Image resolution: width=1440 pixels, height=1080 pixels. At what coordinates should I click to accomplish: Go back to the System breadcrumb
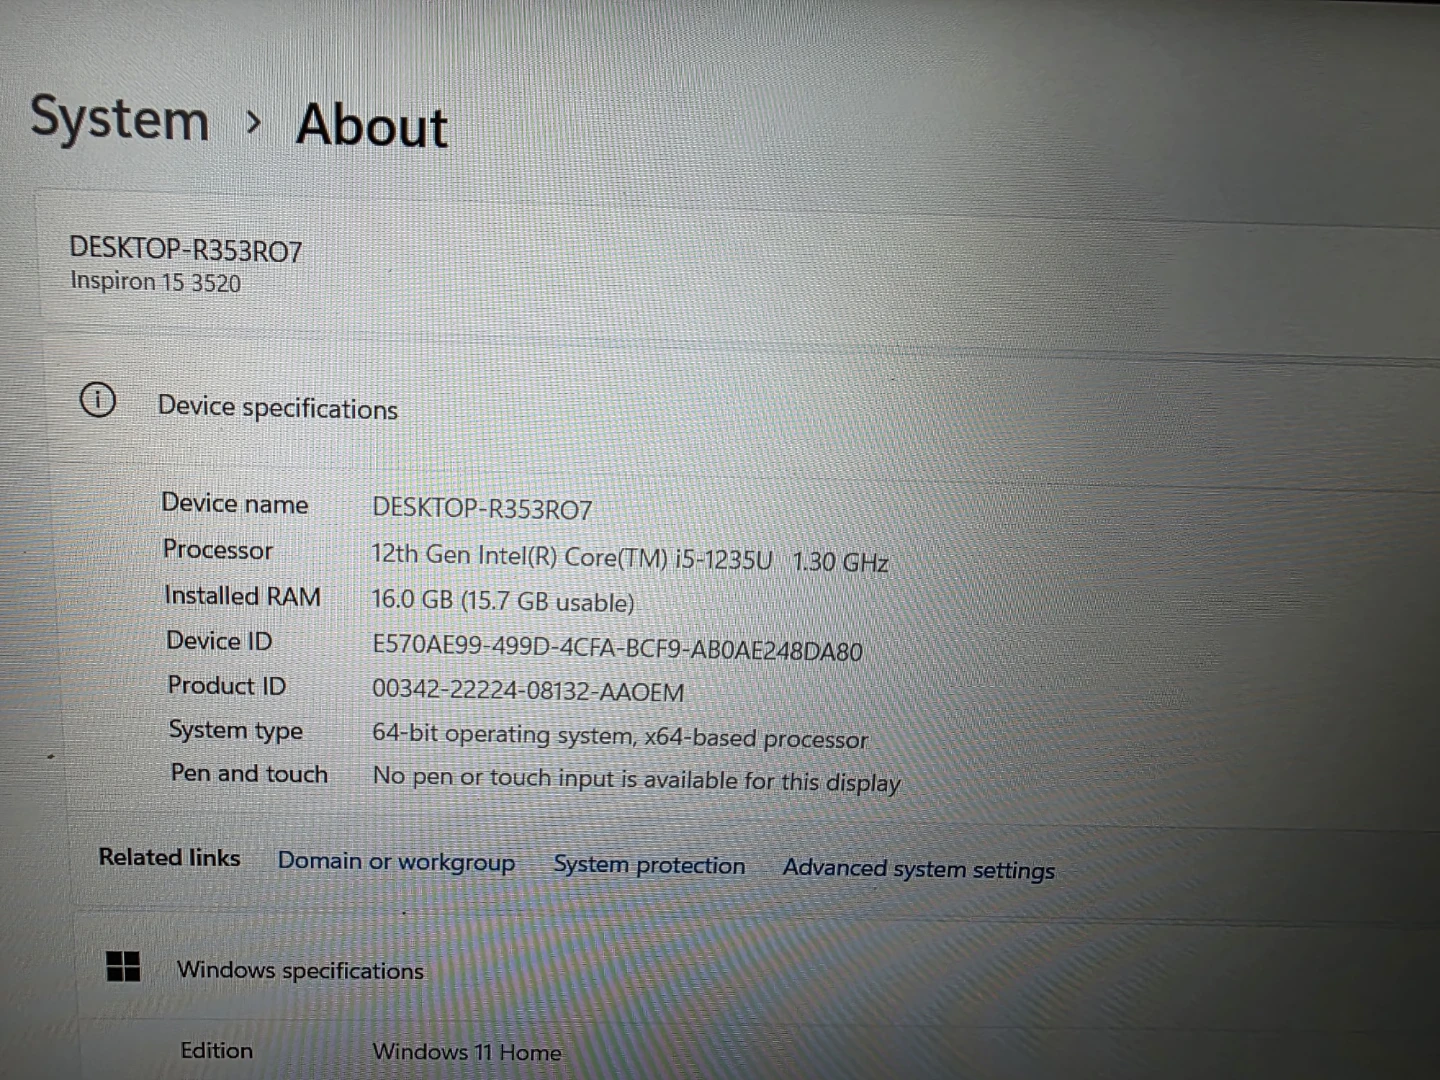tap(119, 119)
